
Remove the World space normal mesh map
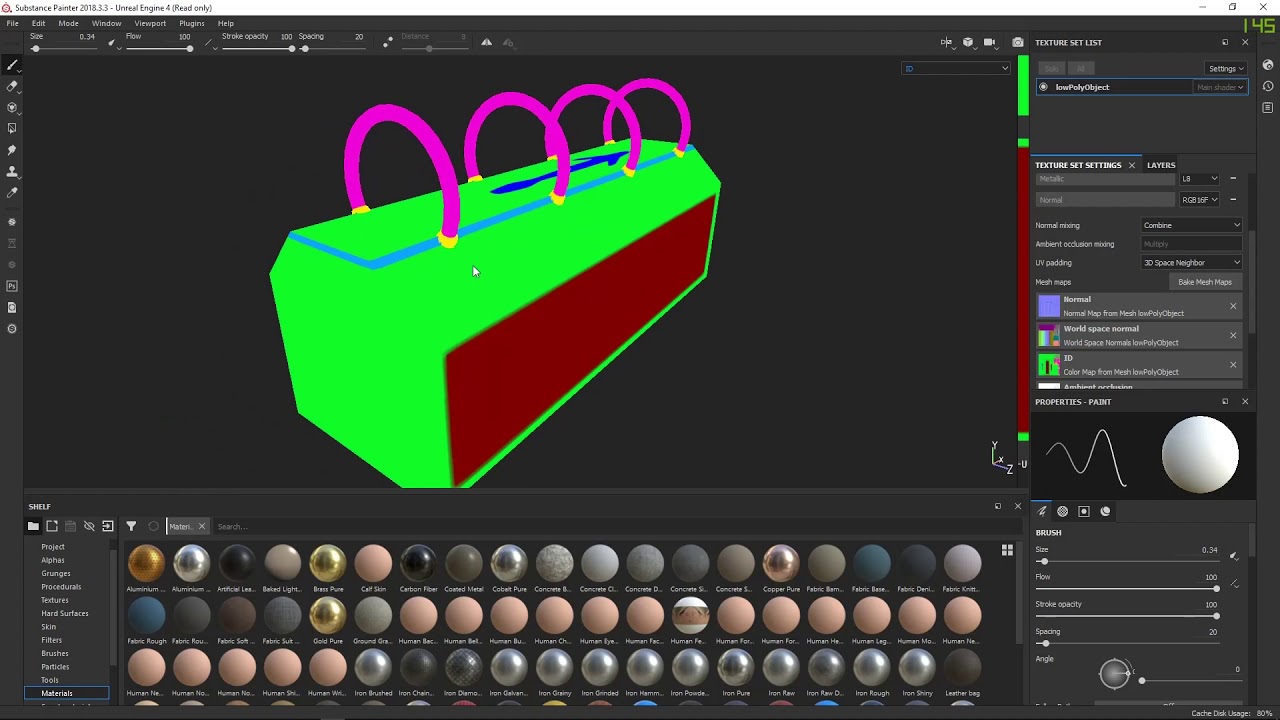click(1233, 335)
